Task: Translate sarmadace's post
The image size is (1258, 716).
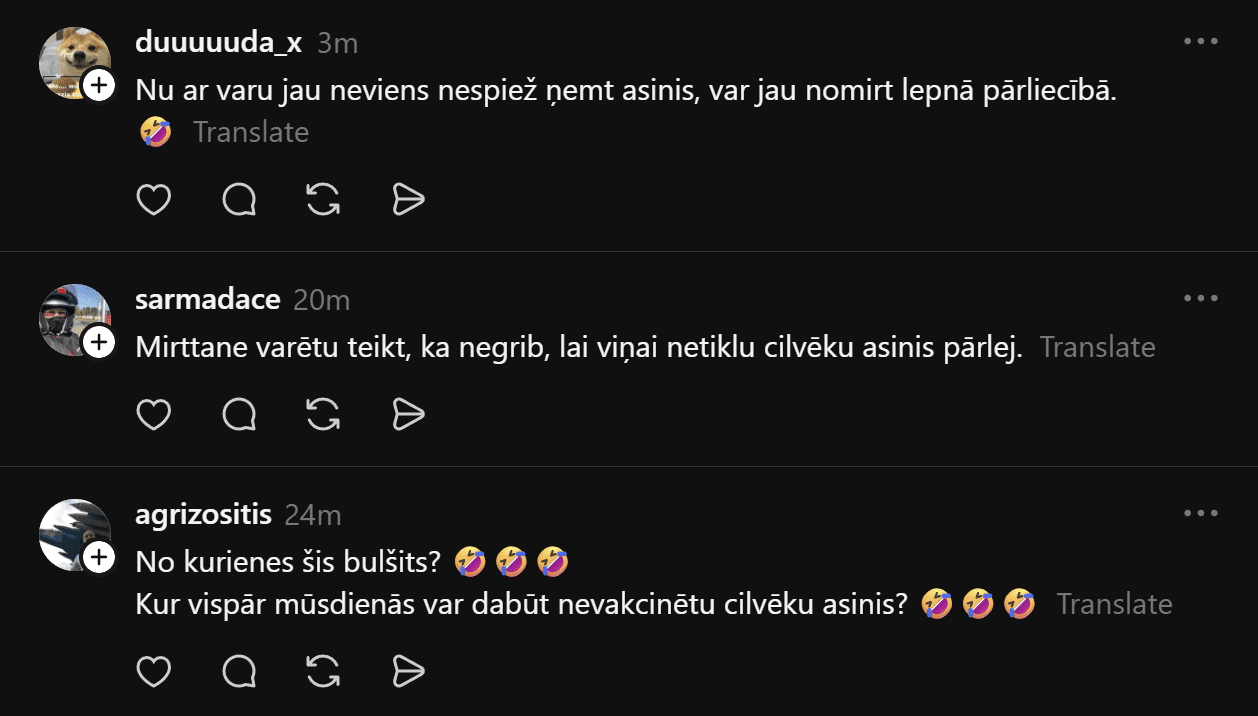Action: pyautogui.click(x=1097, y=347)
